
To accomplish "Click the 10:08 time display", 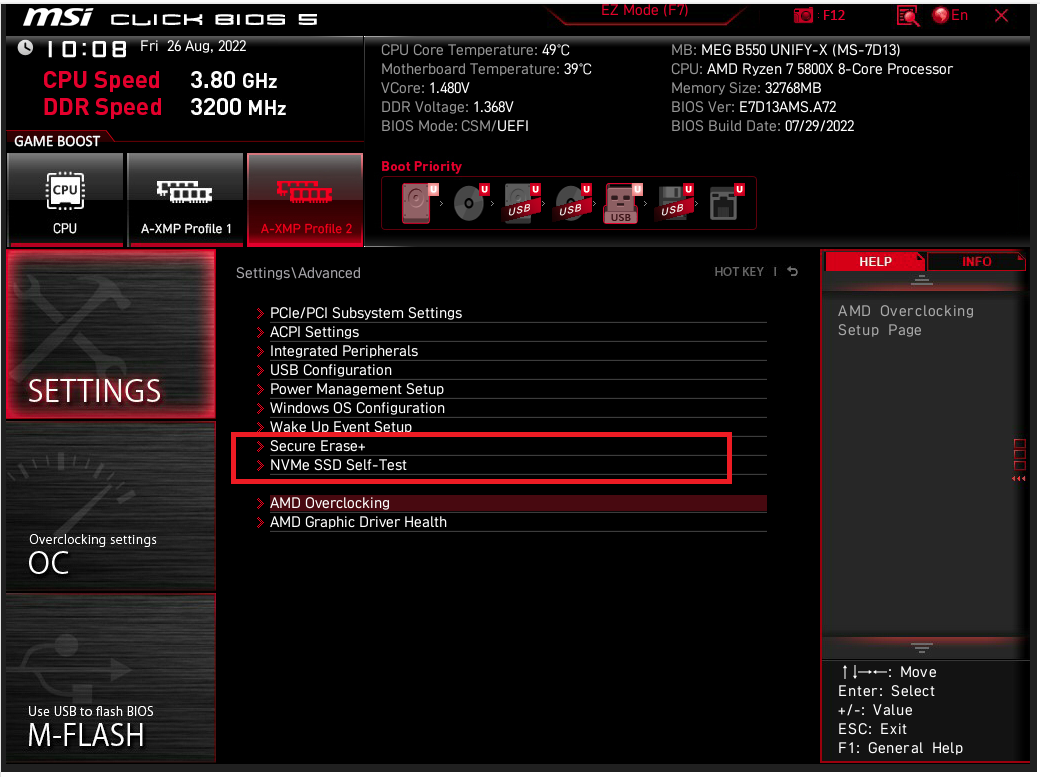I will (86, 49).
